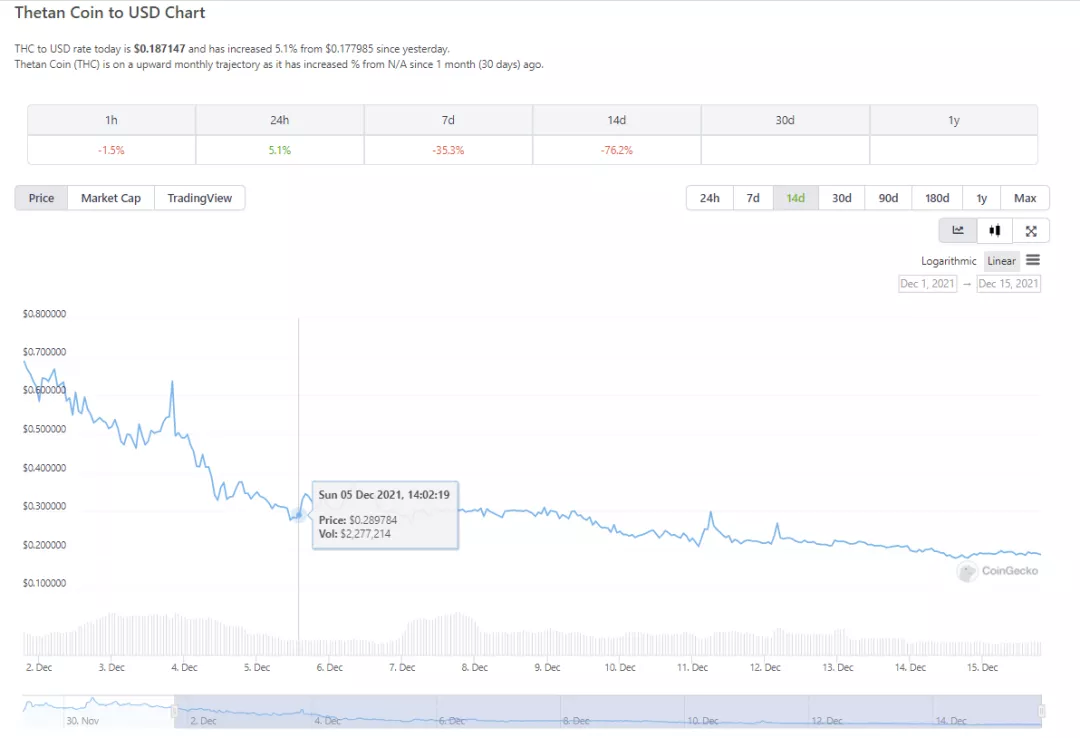Screen dimensions: 1080x738
Task: Click Thetan Coin to USD Chart heading
Action: point(110,12)
